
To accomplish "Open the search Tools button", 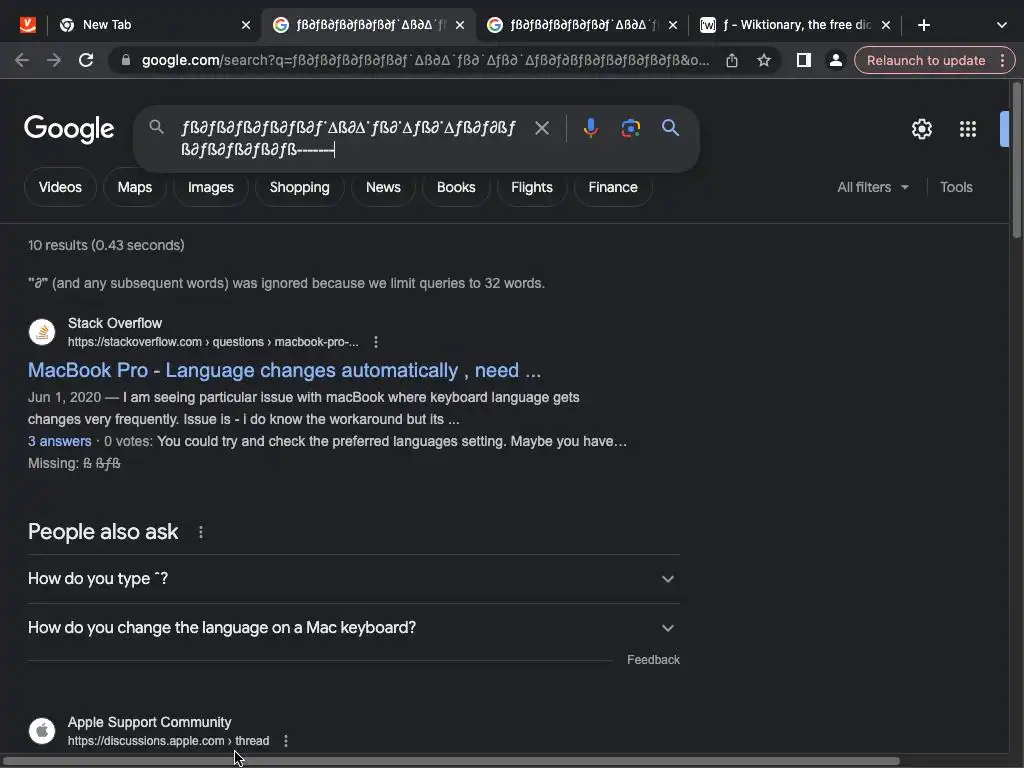I will point(956,187).
